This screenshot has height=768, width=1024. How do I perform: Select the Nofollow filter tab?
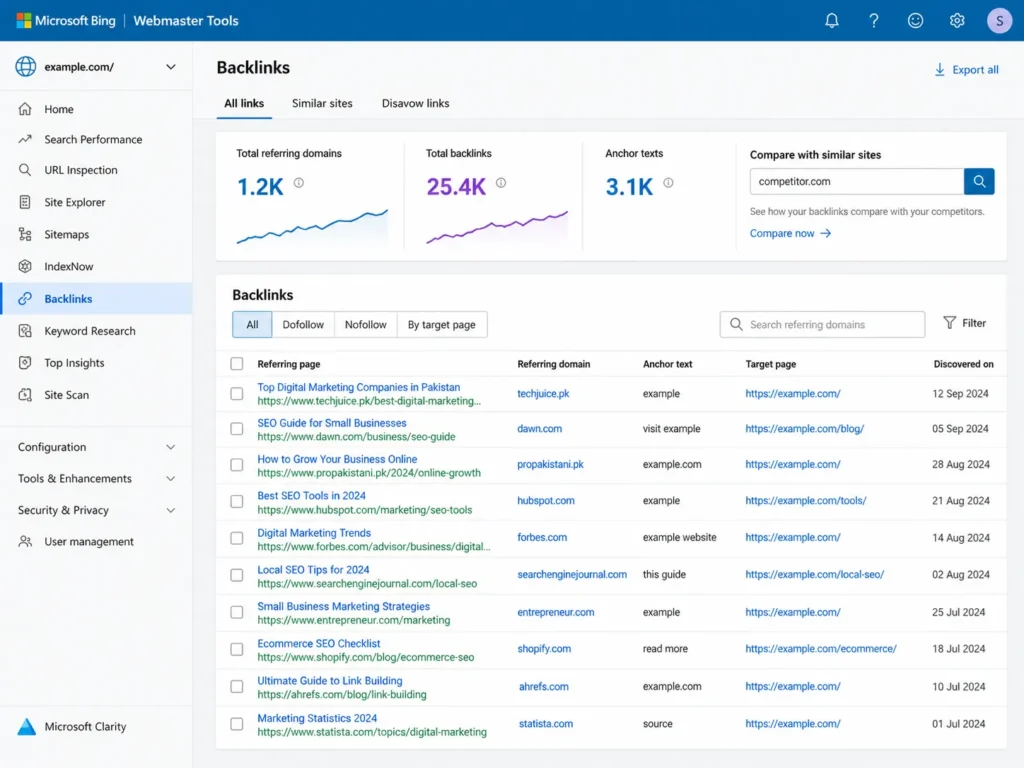click(366, 325)
